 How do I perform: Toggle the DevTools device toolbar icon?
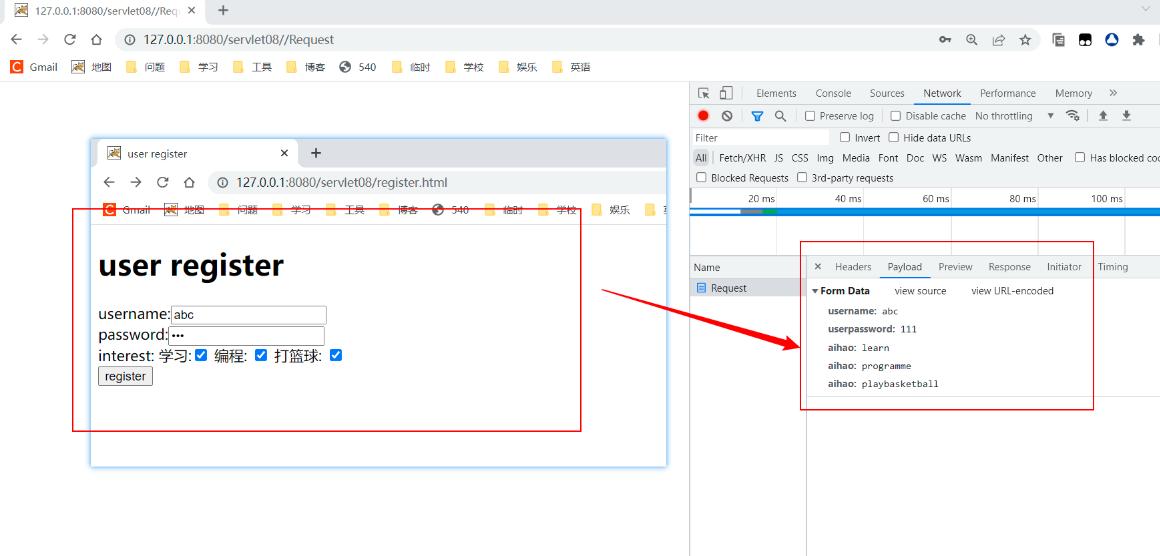[x=726, y=93]
